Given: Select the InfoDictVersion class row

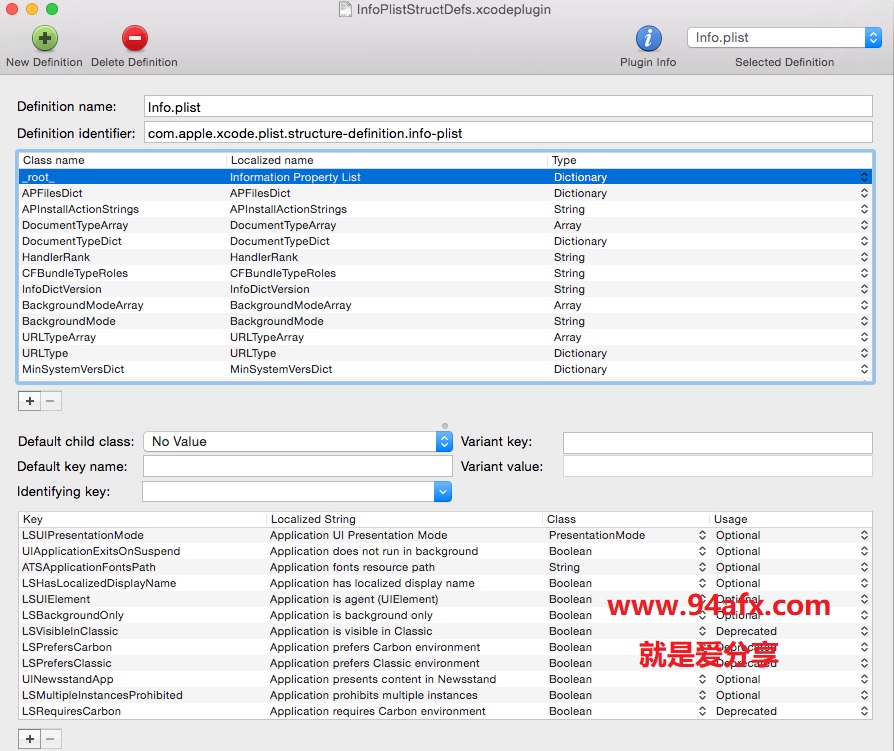Looking at the screenshot, I should click(445, 289).
